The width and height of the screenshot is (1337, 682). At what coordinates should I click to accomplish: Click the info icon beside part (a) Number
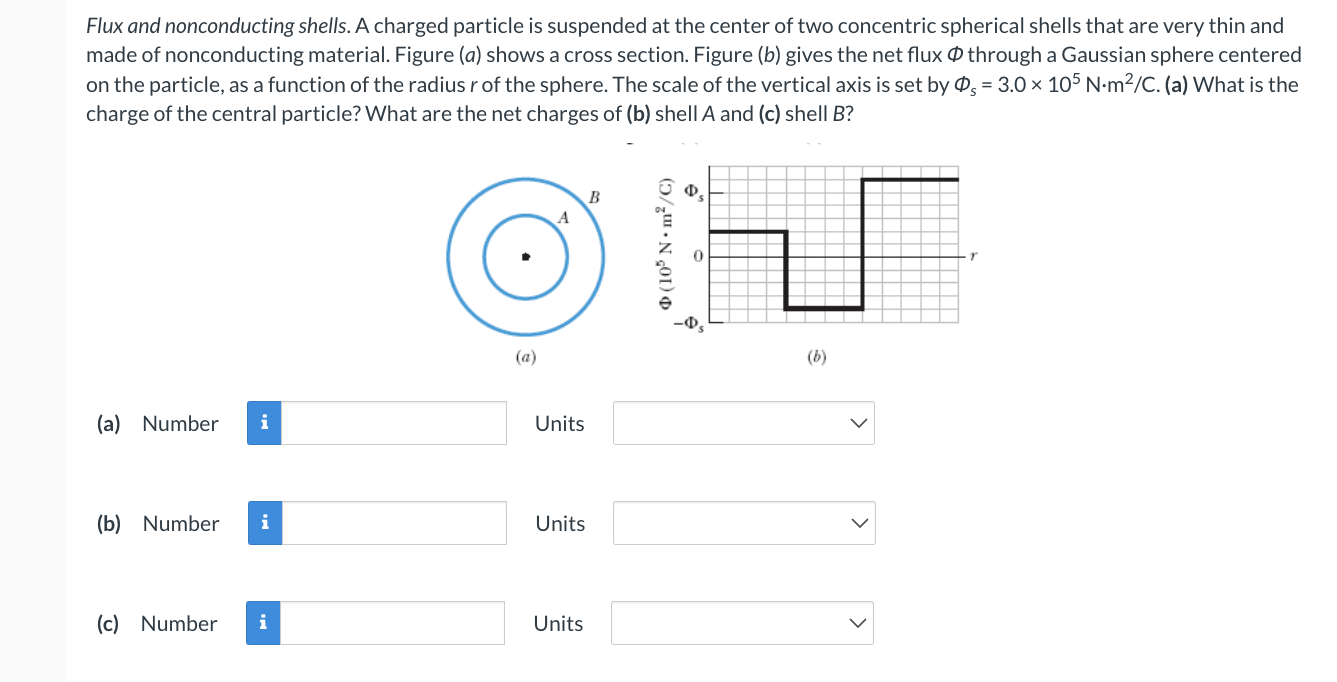[x=264, y=423]
